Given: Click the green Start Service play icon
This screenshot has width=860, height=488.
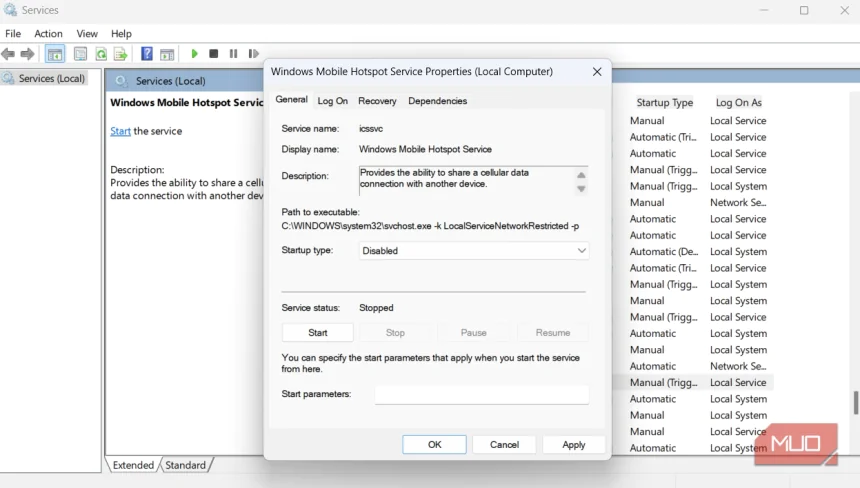Looking at the screenshot, I should [x=194, y=54].
